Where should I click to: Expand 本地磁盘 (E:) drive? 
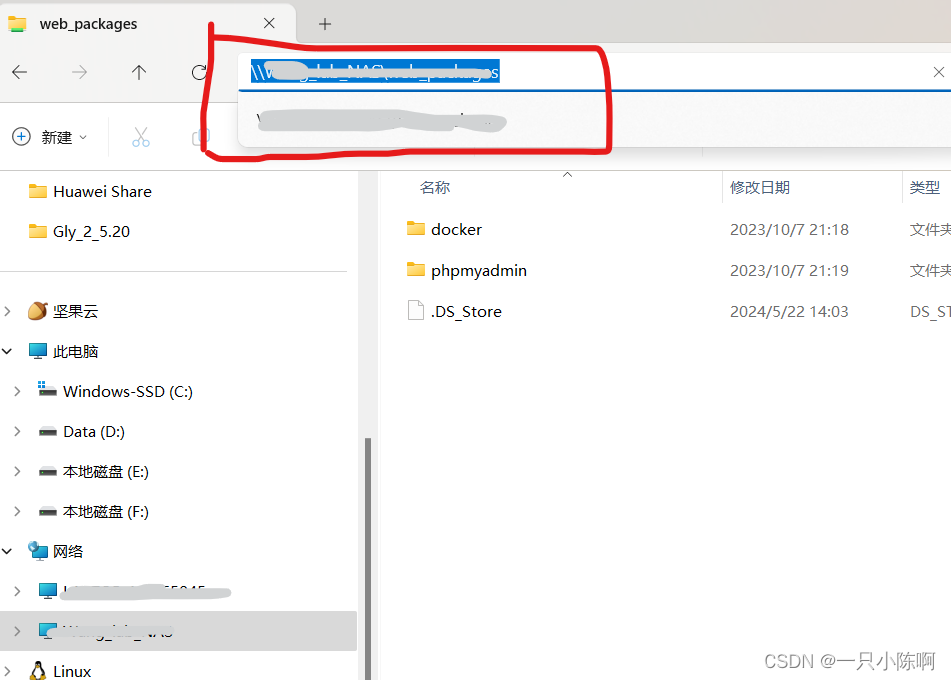click(x=17, y=471)
